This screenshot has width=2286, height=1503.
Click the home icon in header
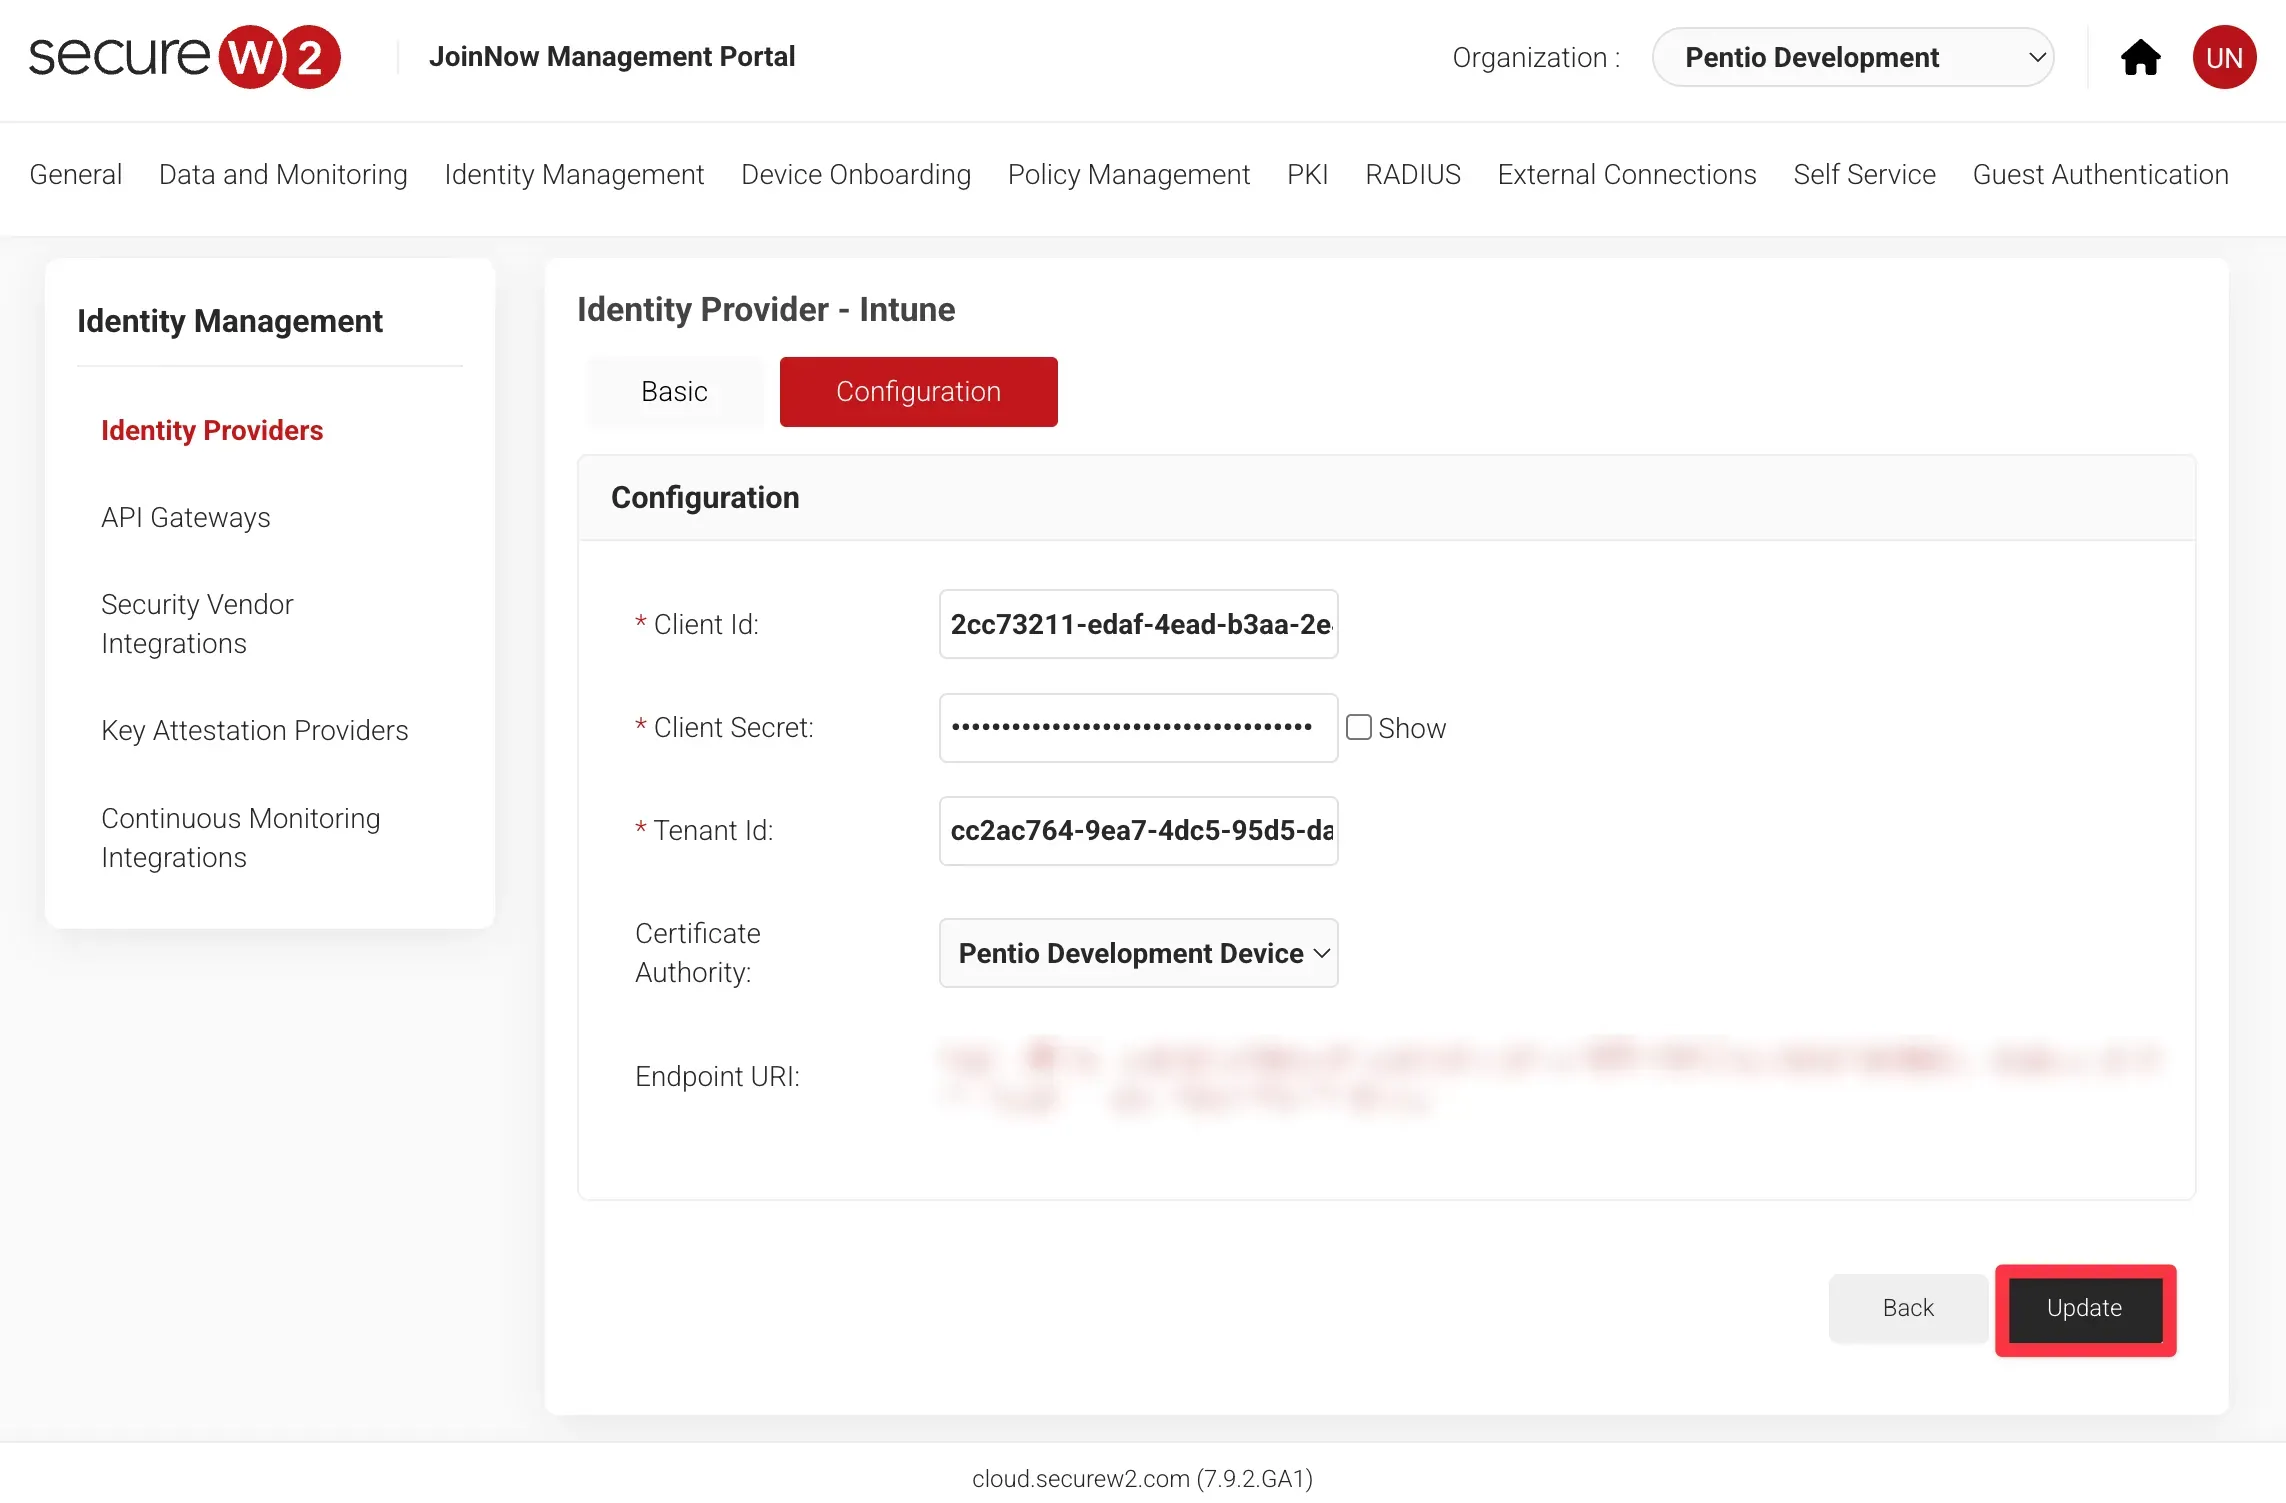[2140, 58]
